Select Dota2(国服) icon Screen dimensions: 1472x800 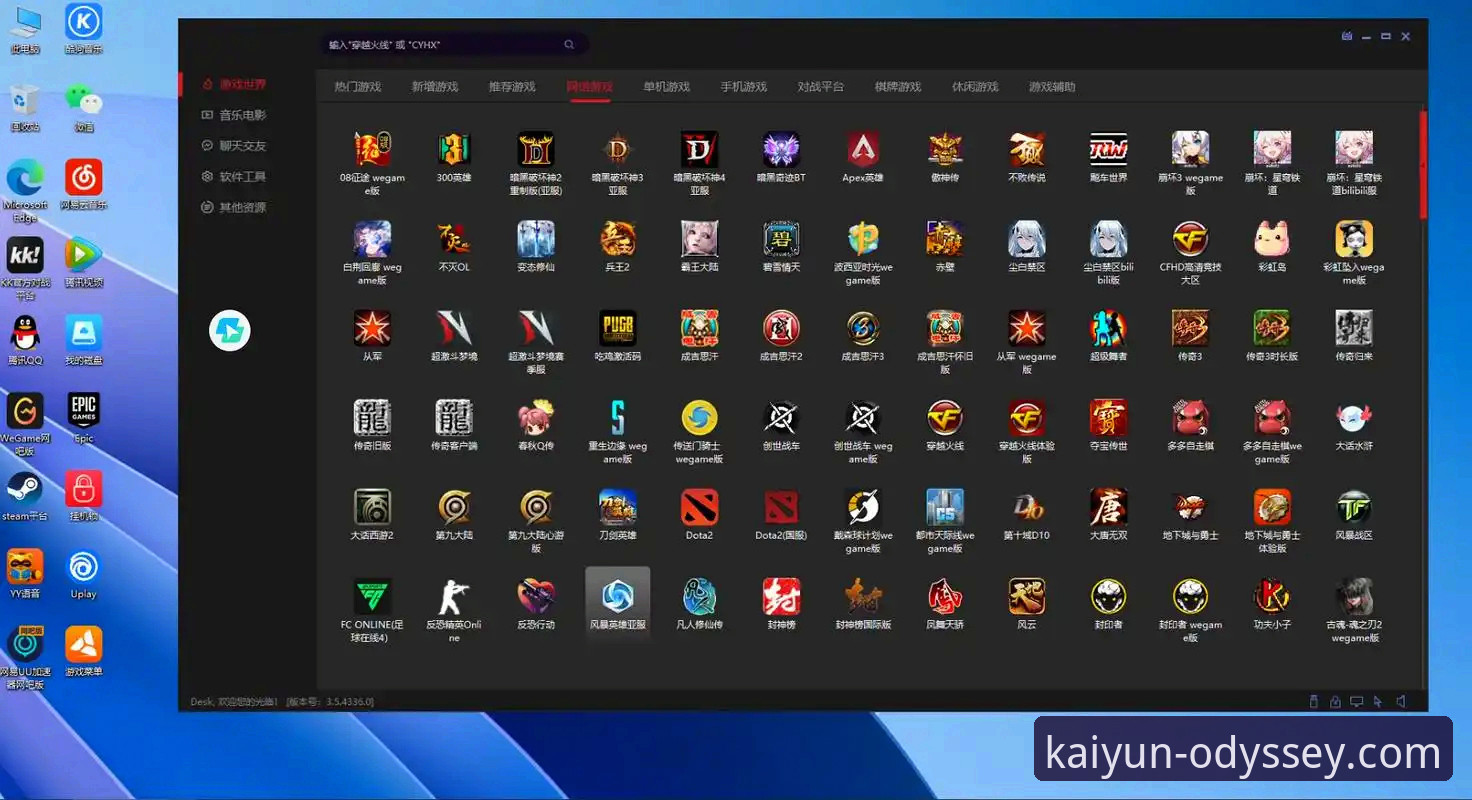click(x=781, y=508)
